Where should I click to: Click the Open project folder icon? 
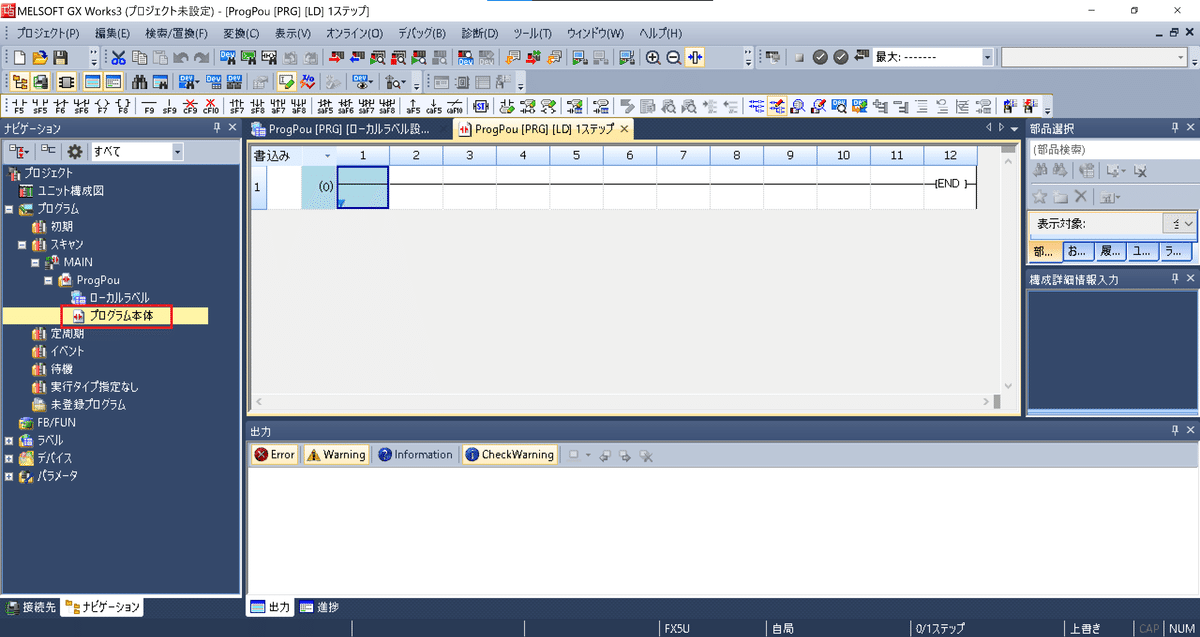[x=40, y=58]
